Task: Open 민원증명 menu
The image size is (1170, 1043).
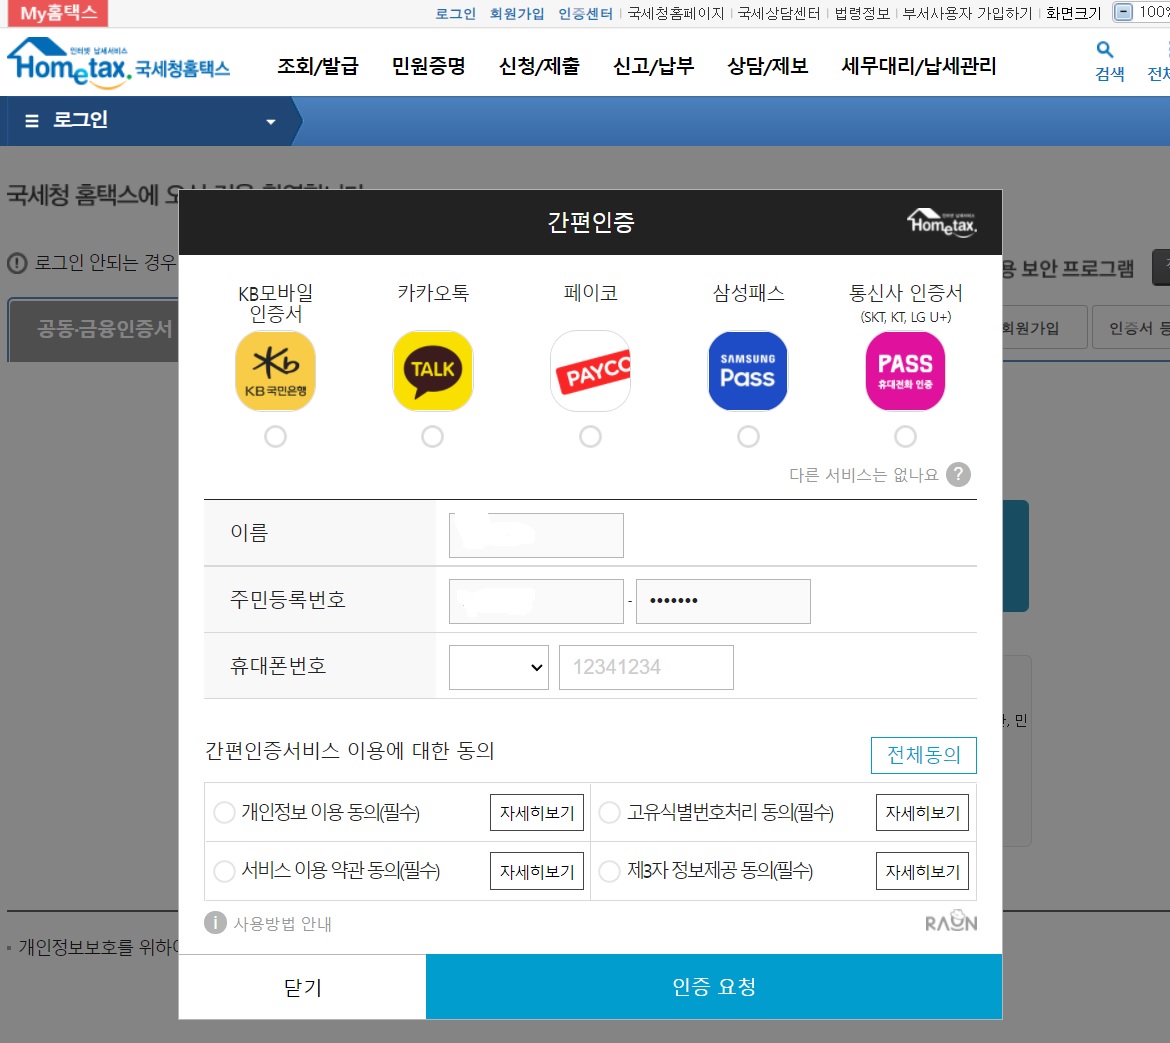Action: (x=428, y=66)
